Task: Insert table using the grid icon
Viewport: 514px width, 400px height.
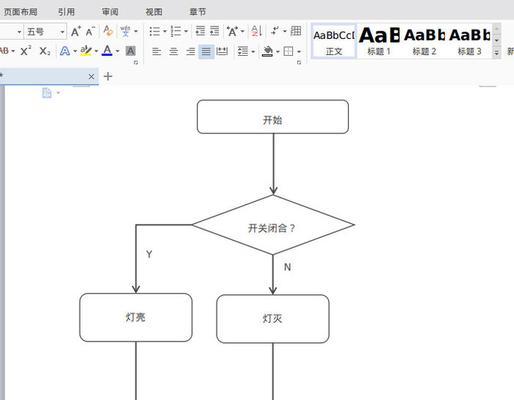Action: 296,31
